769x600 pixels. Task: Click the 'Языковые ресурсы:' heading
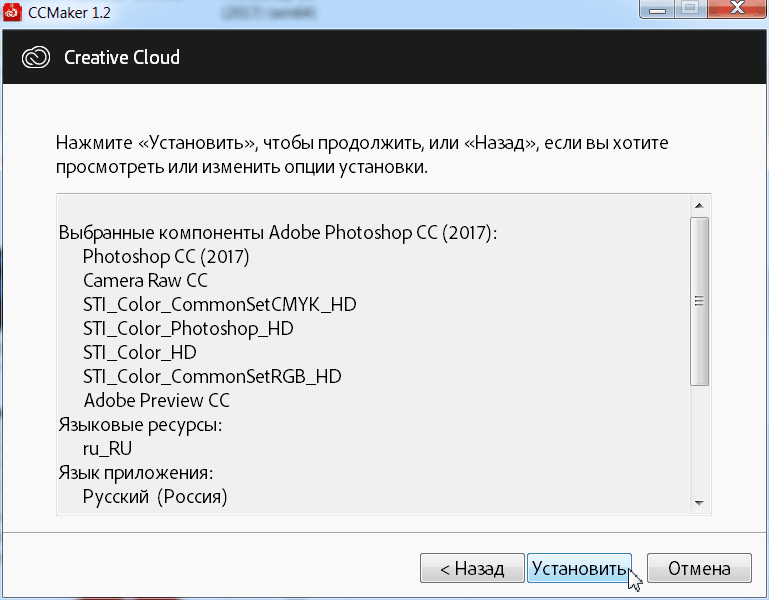[140, 425]
